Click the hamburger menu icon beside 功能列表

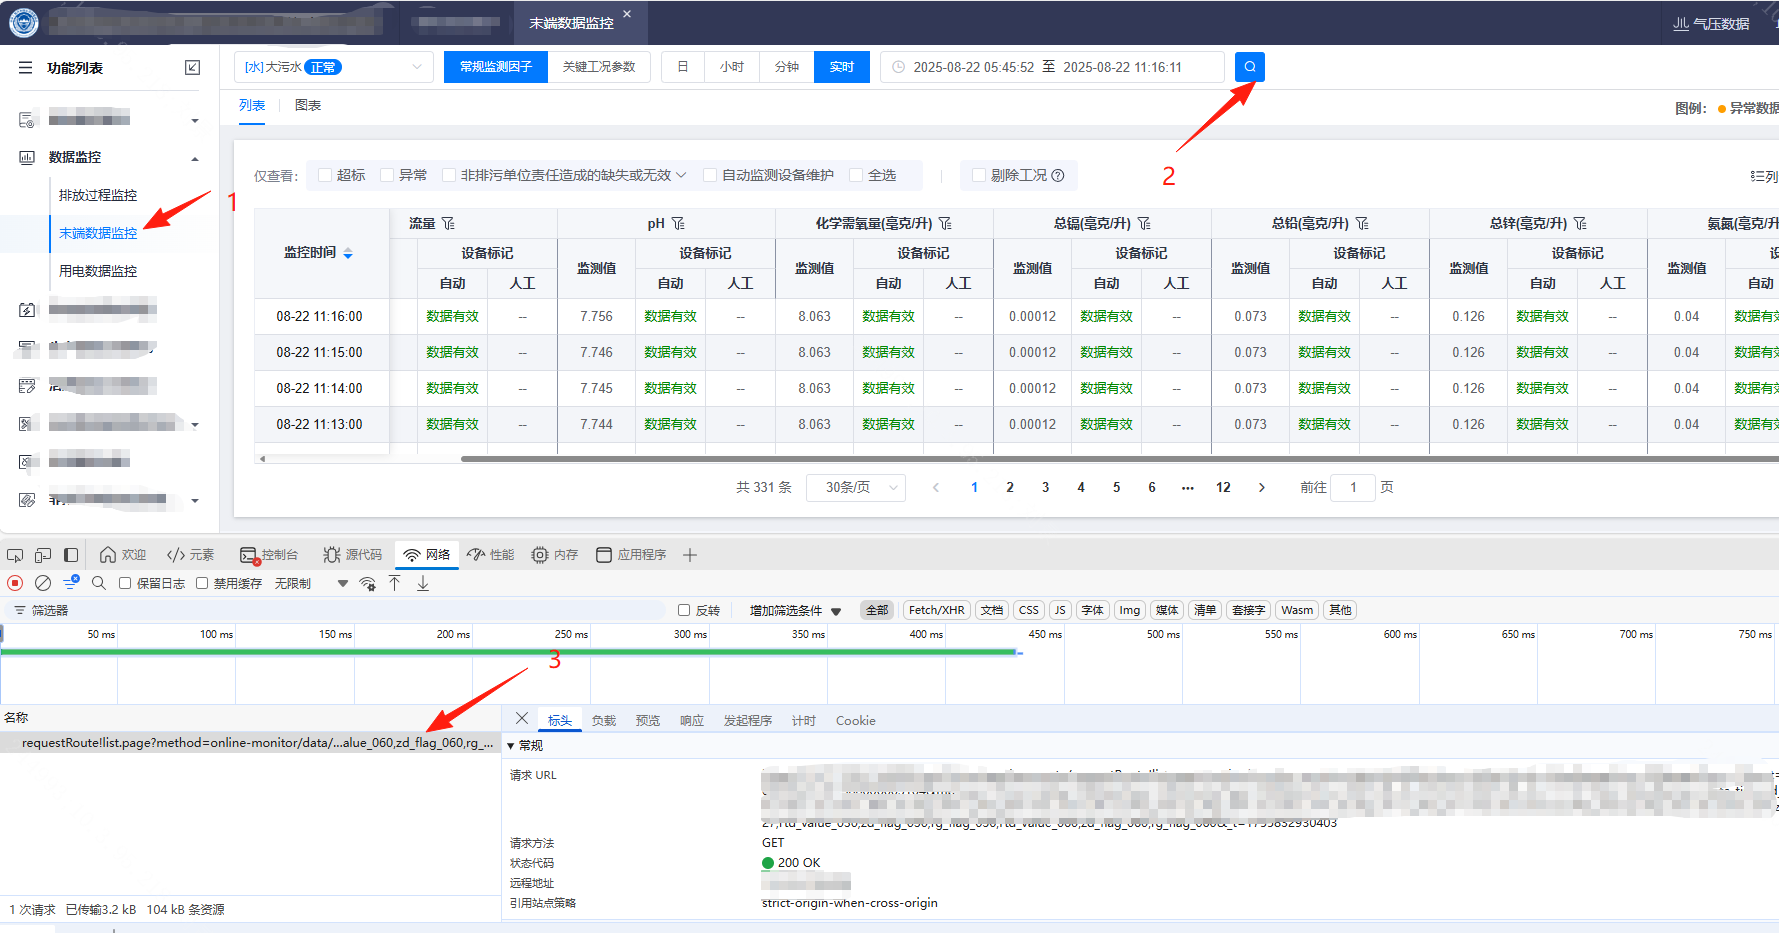pos(26,67)
